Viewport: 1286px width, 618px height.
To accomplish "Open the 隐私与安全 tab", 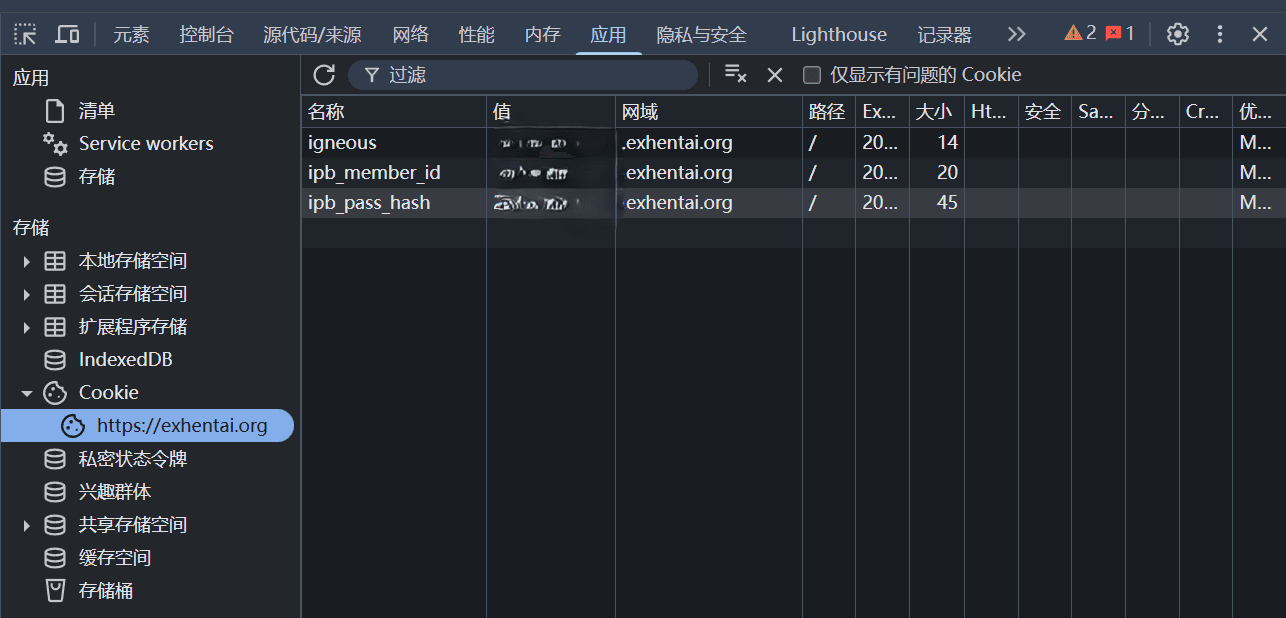I will click(x=701, y=35).
